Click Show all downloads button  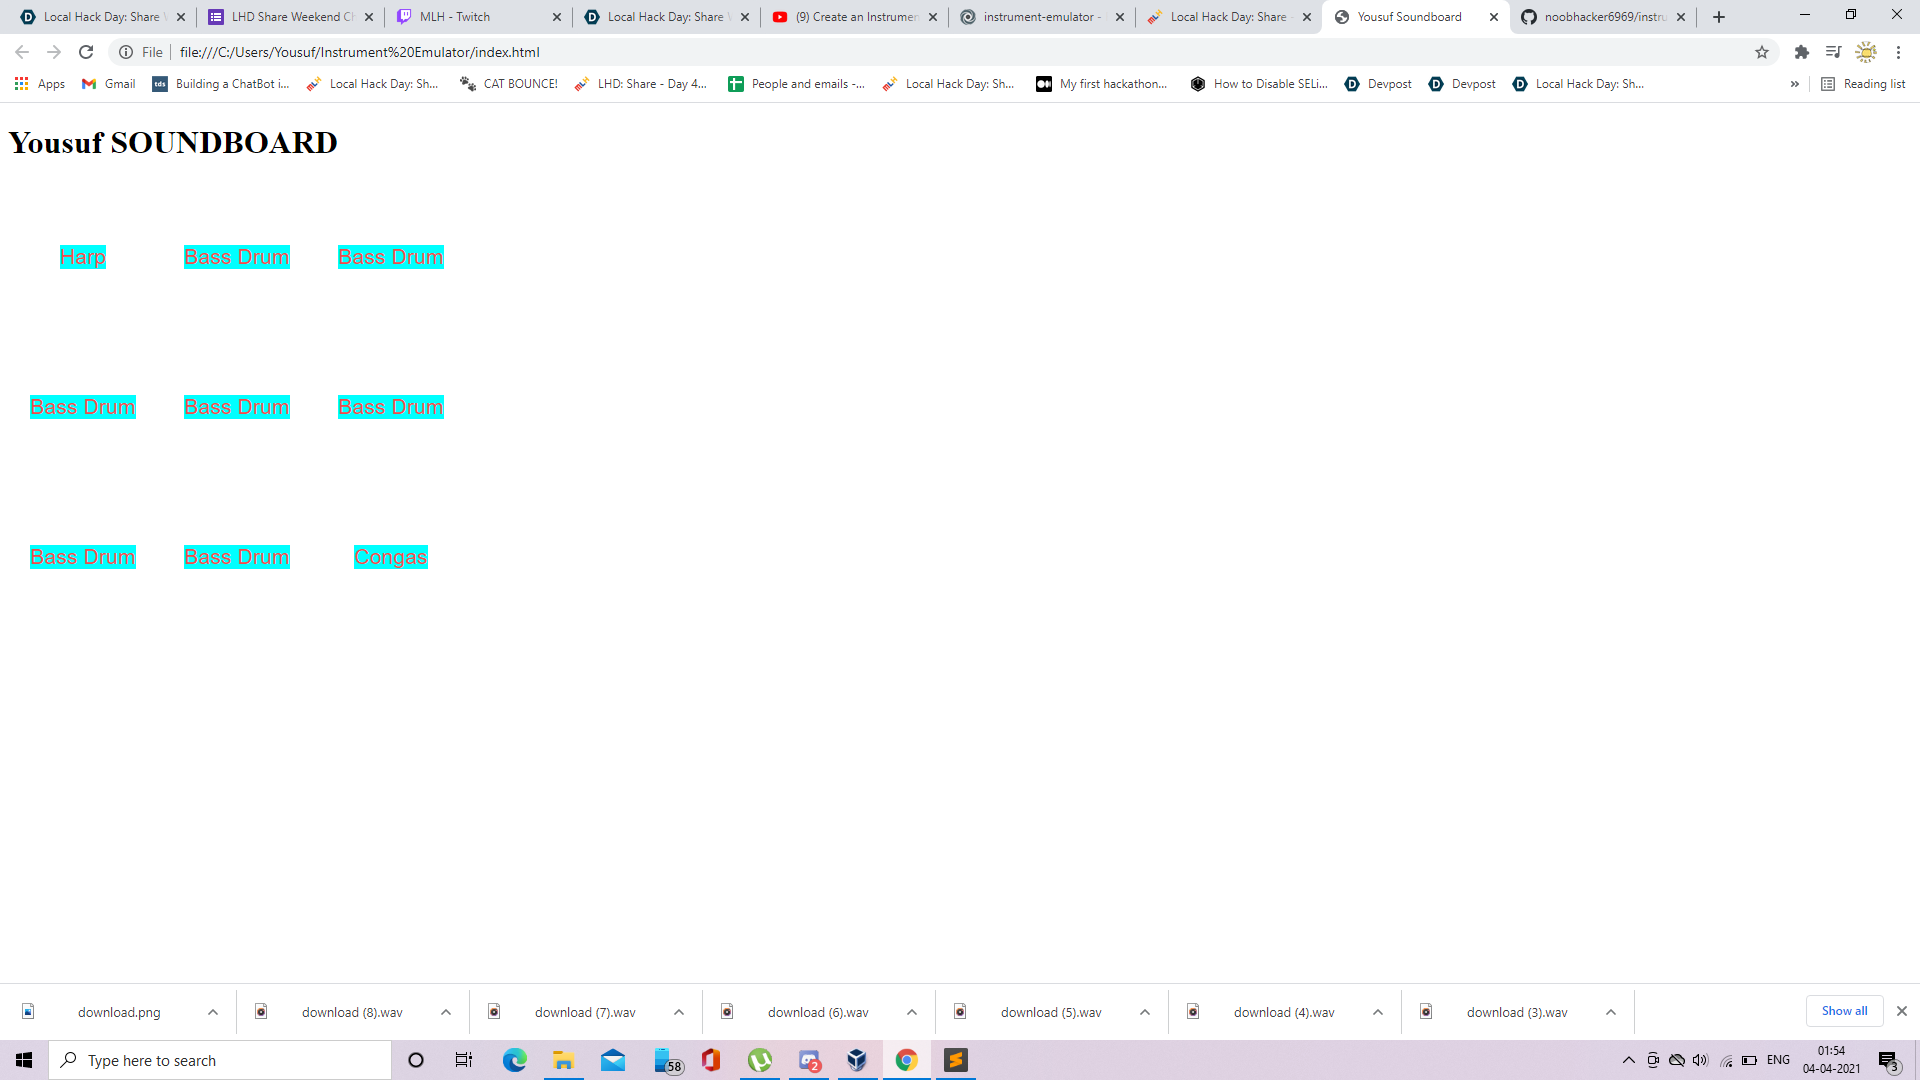[1843, 1011]
